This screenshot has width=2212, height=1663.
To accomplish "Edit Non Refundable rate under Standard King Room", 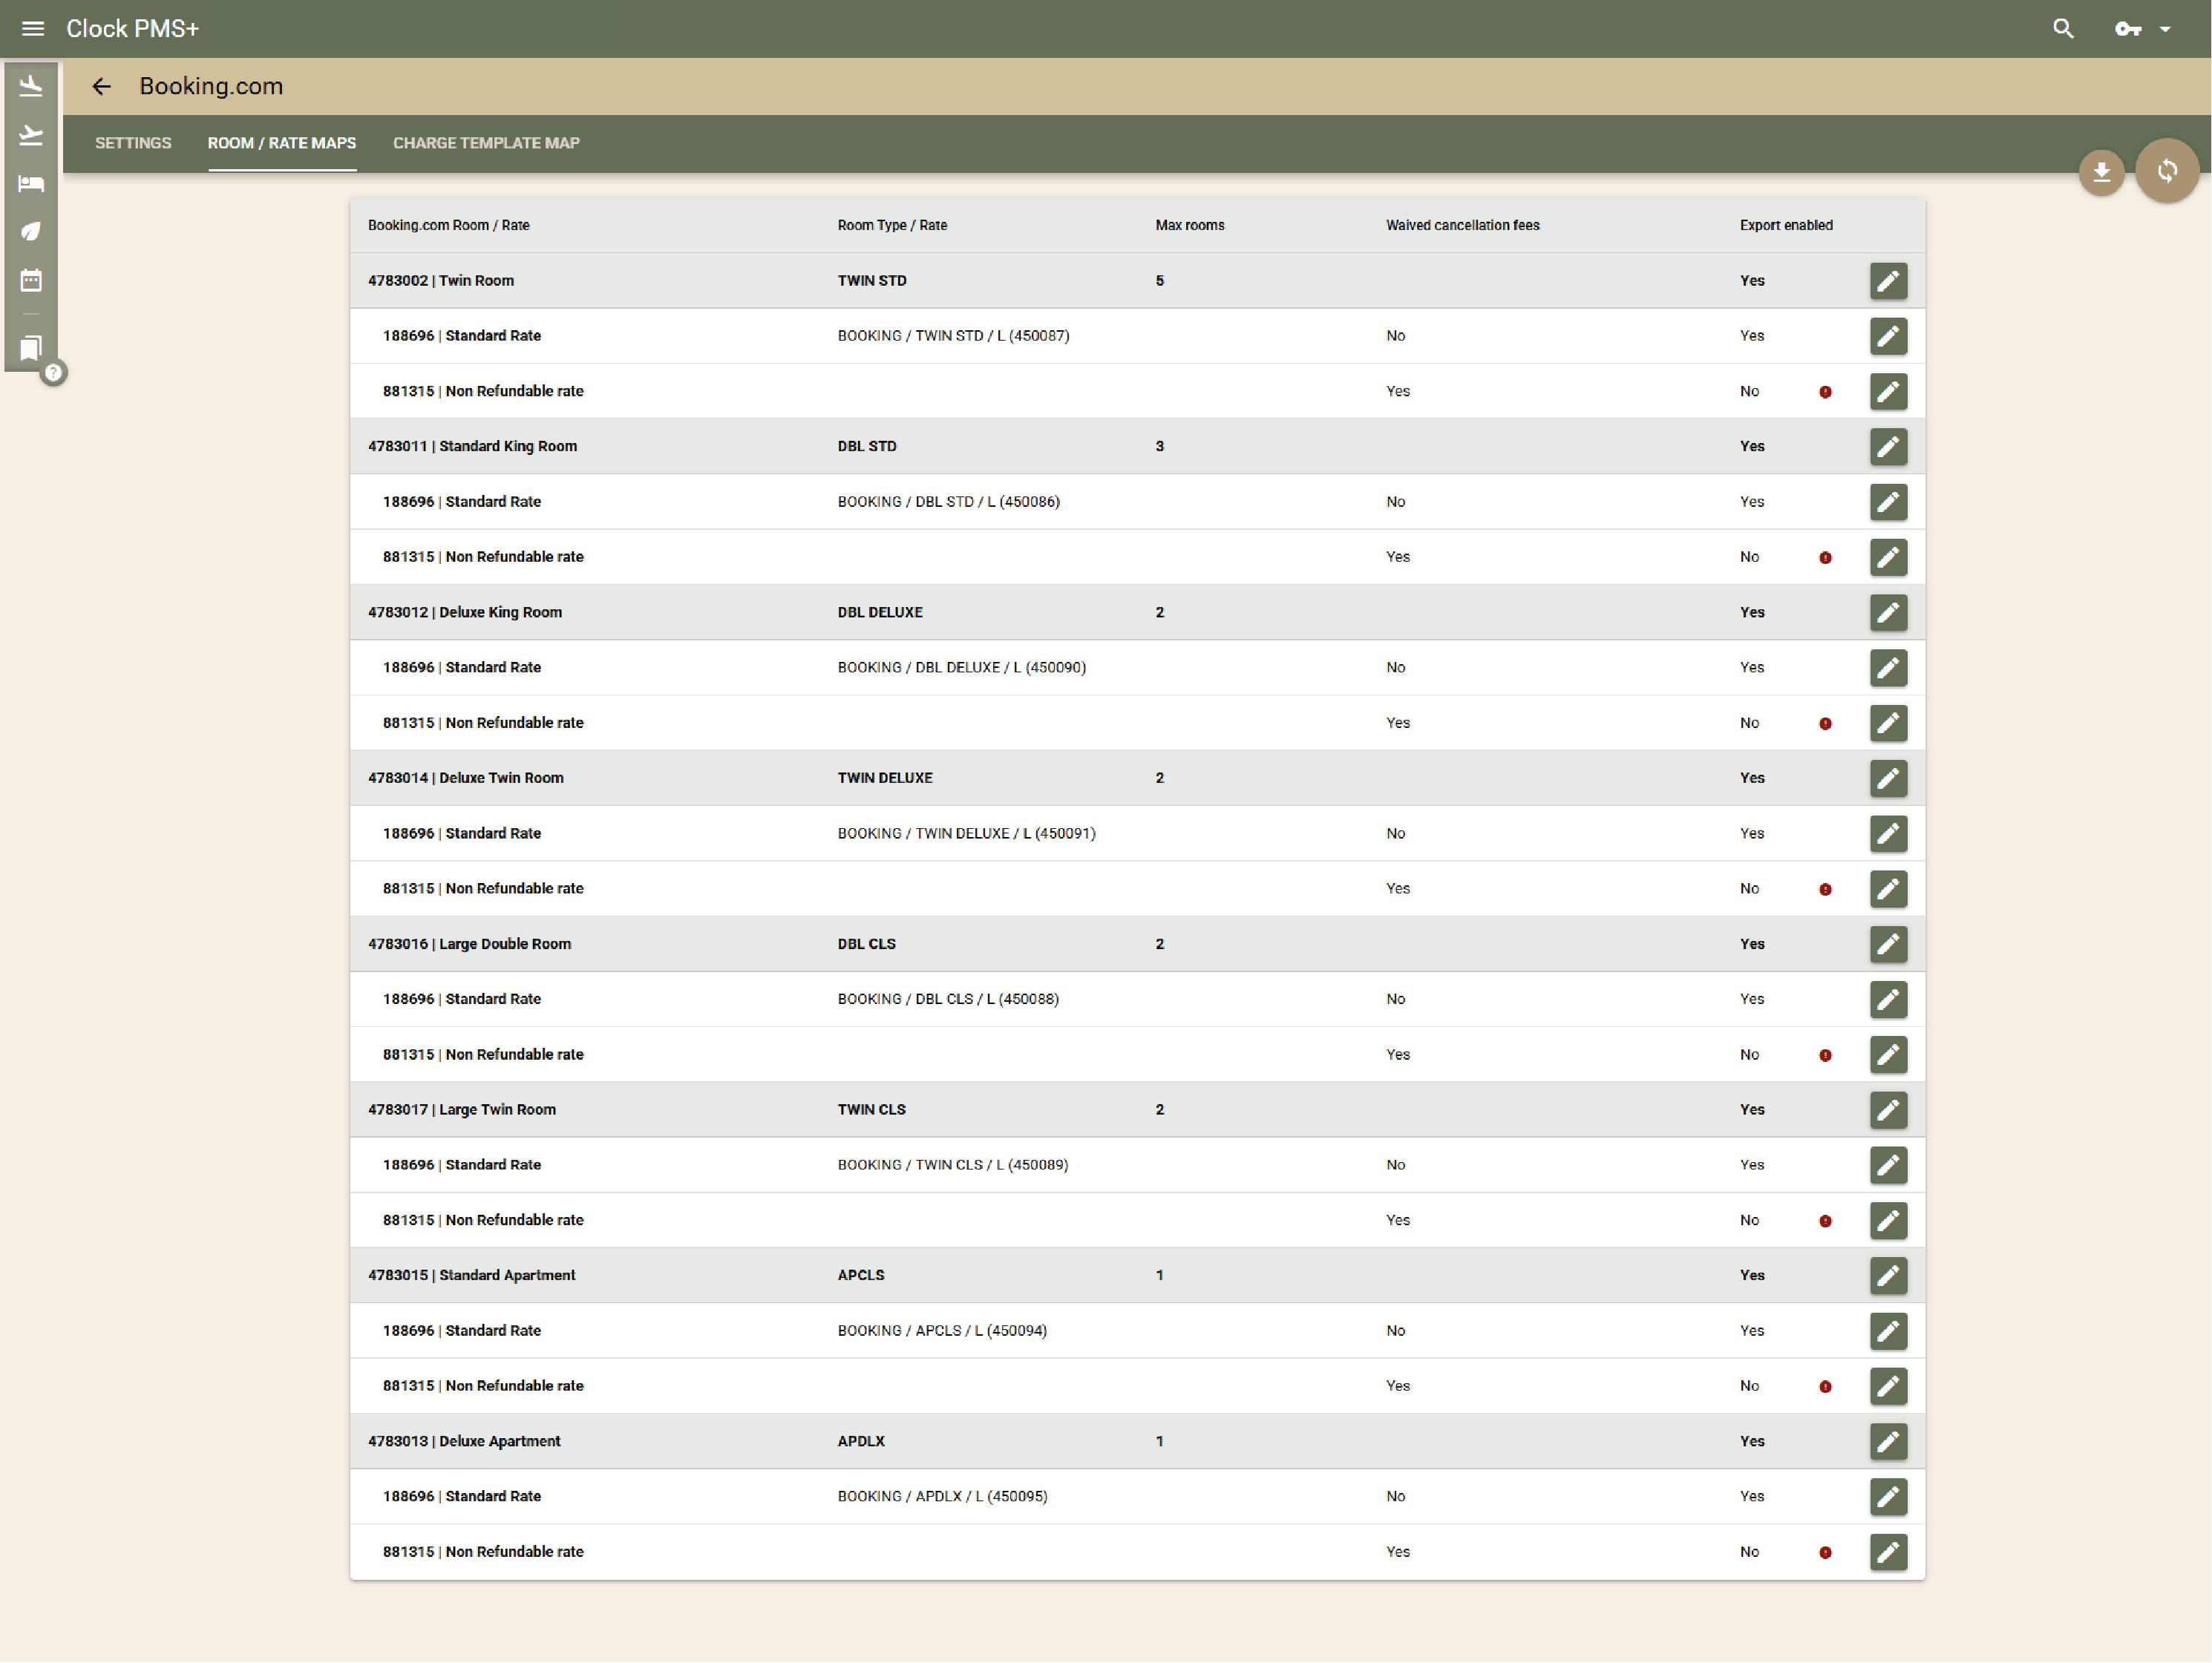I will coord(1888,557).
